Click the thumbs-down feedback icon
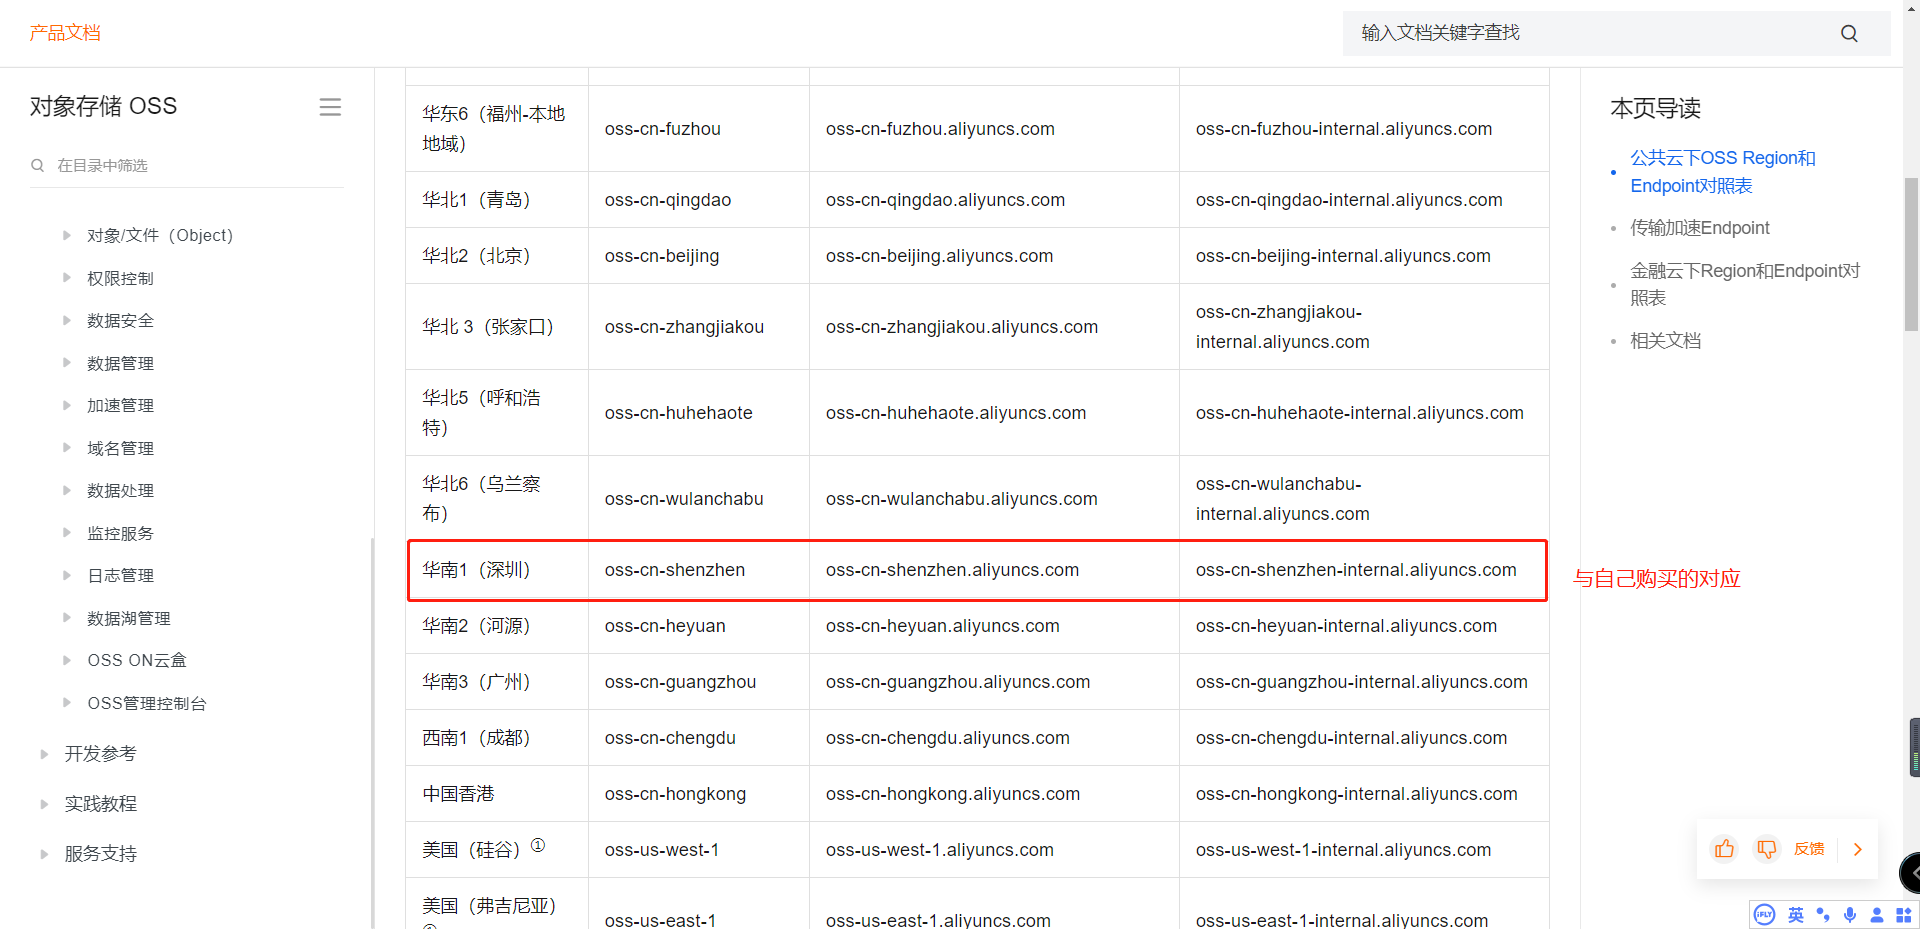This screenshot has height=929, width=1920. 1767,849
